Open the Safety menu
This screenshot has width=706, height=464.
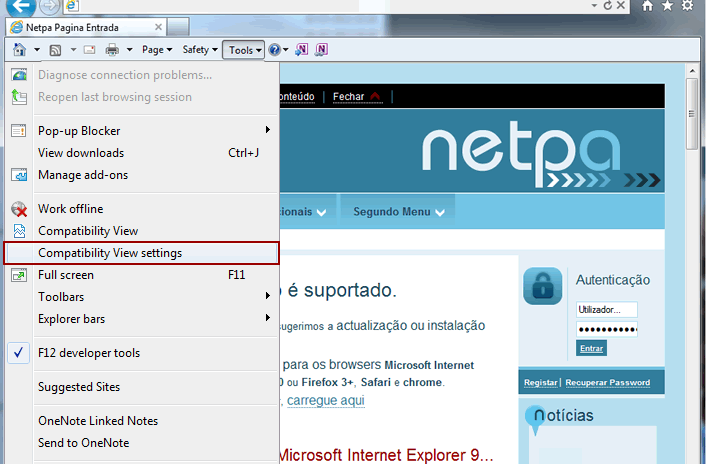200,50
